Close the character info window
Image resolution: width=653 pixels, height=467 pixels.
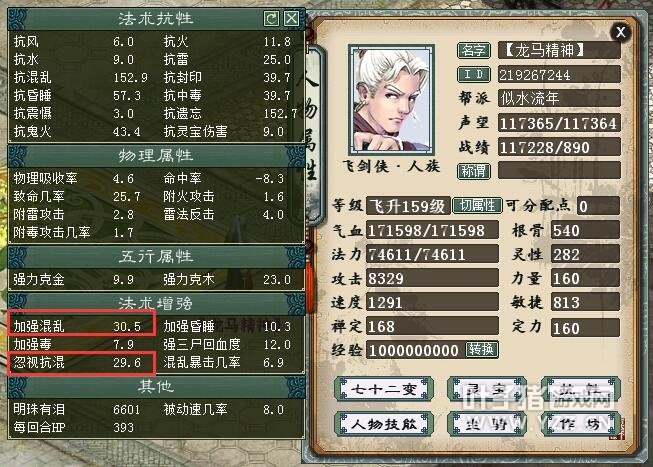point(621,32)
